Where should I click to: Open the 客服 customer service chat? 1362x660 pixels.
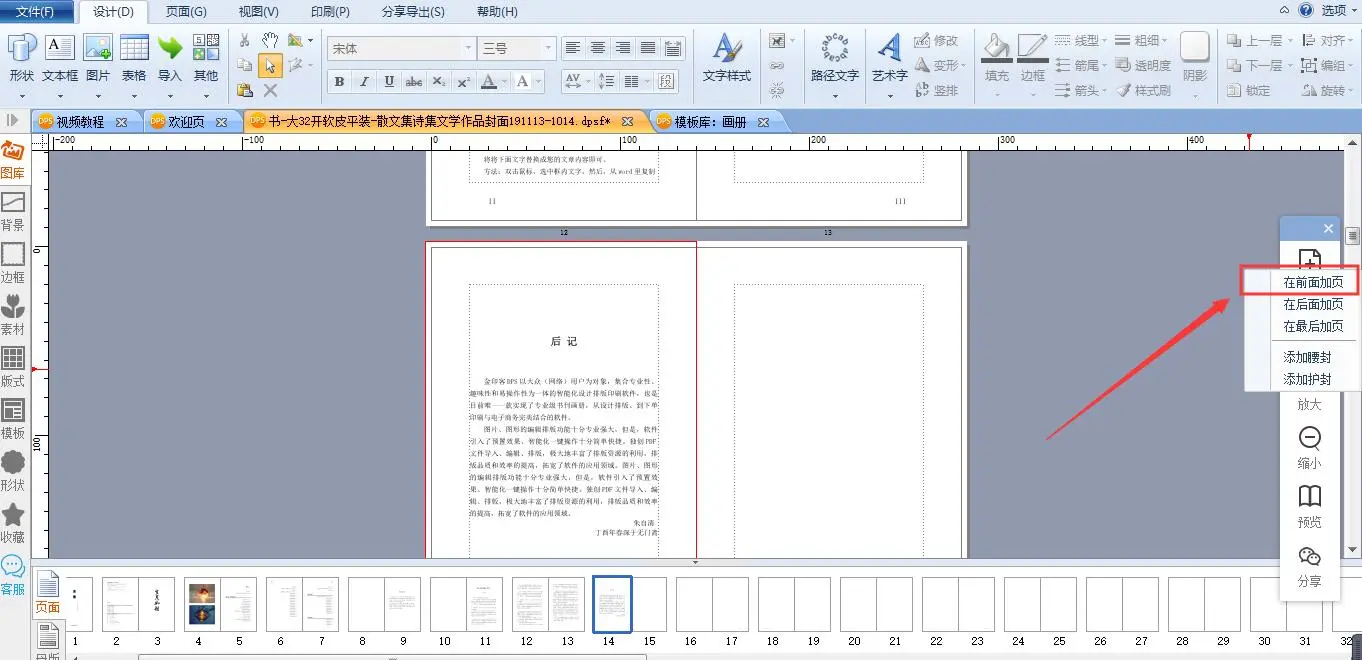[13, 576]
